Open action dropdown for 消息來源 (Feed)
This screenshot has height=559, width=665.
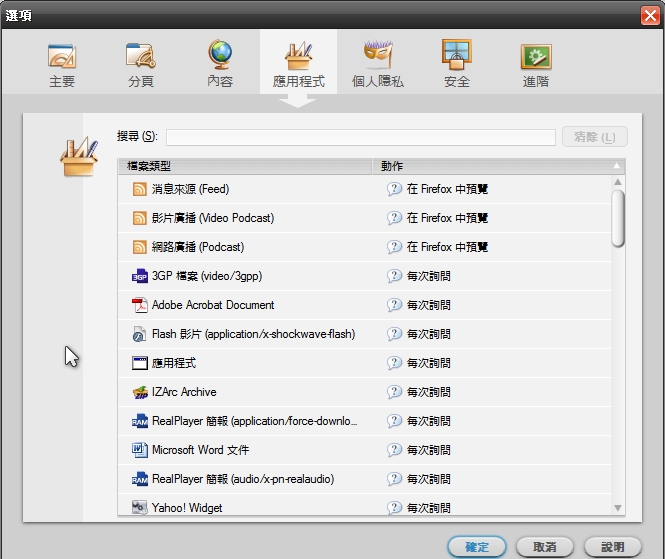tap(490, 189)
